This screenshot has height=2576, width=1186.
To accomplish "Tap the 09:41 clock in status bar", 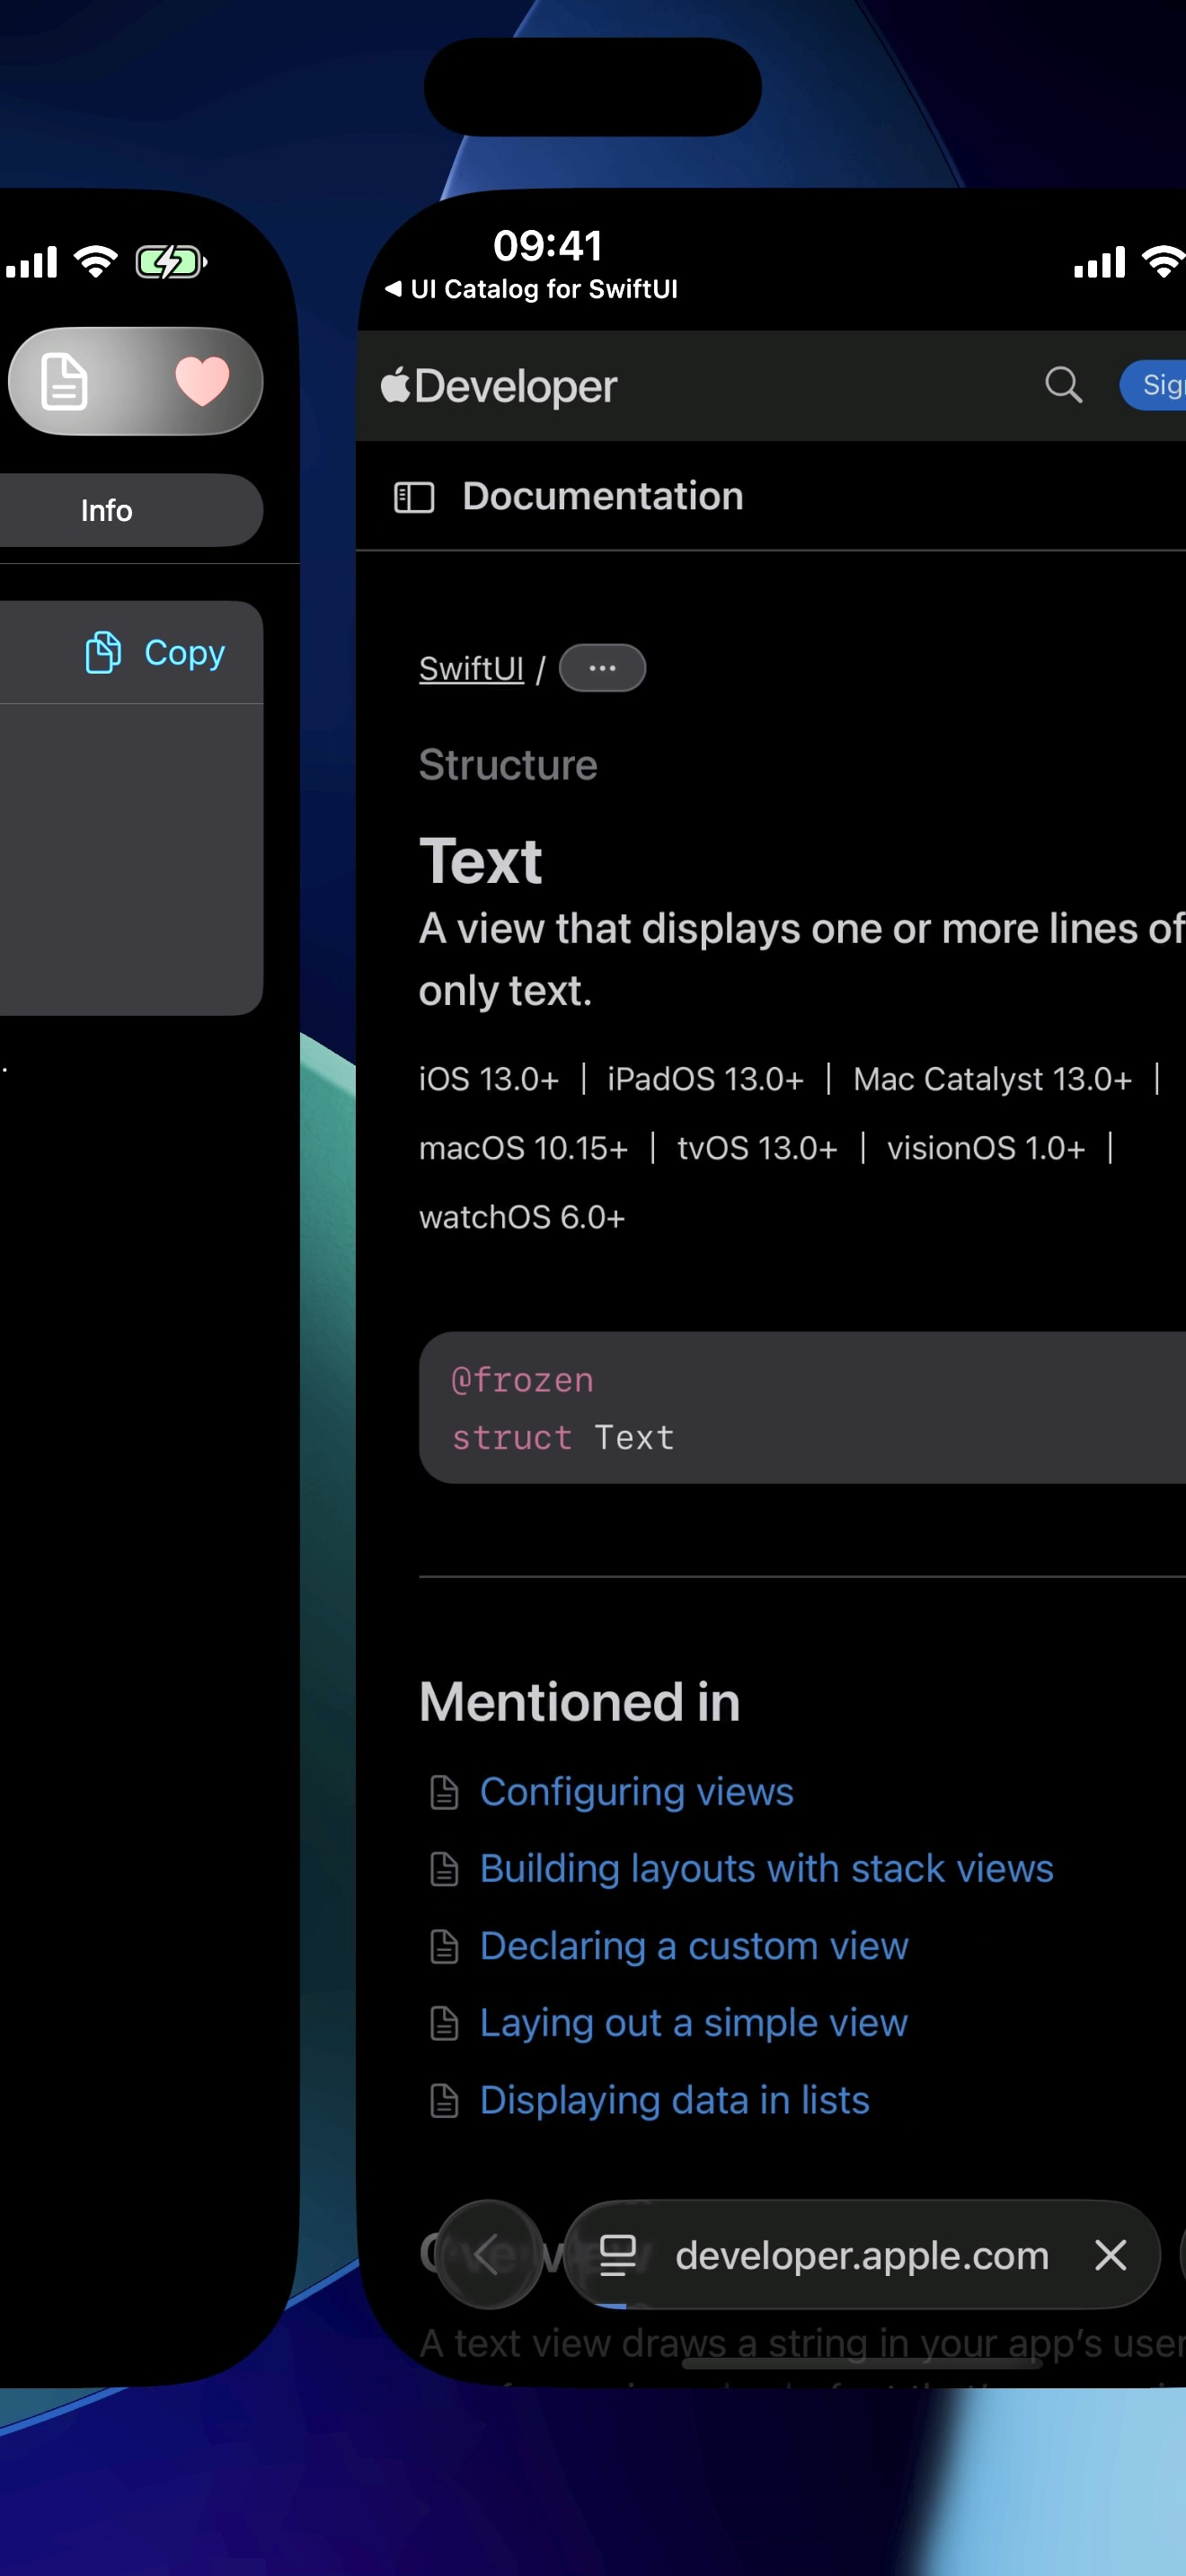I will [x=548, y=245].
